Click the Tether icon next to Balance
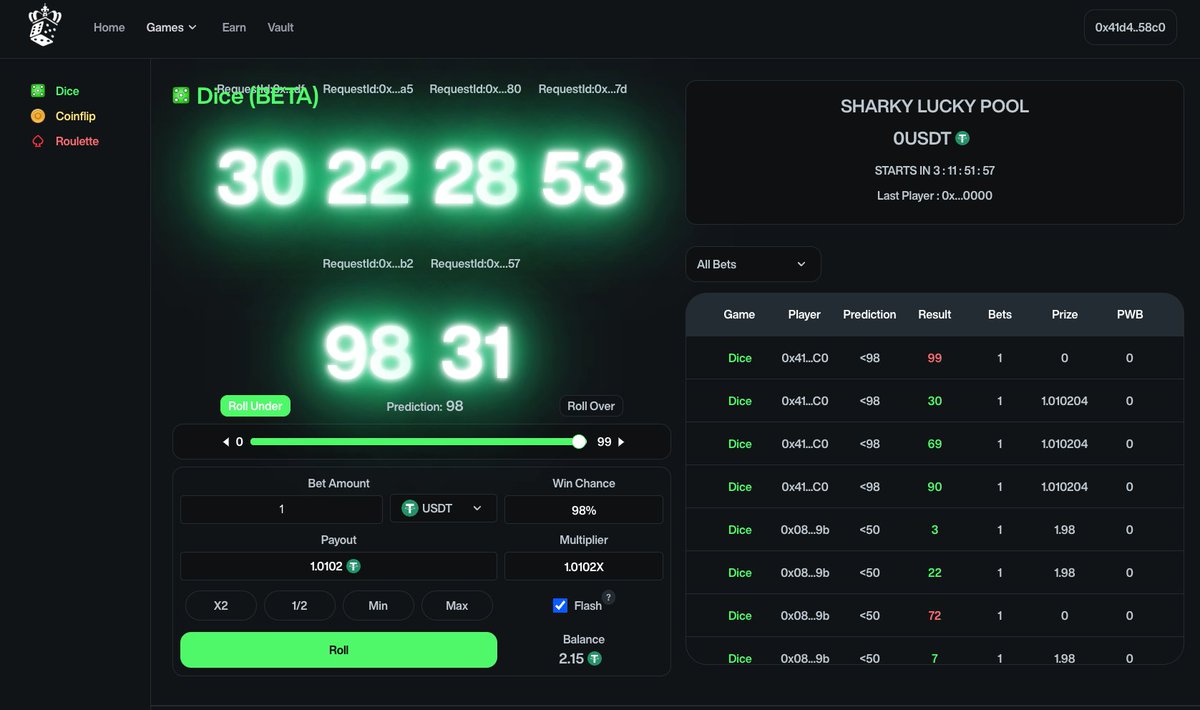Image resolution: width=1200 pixels, height=710 pixels. 595,659
